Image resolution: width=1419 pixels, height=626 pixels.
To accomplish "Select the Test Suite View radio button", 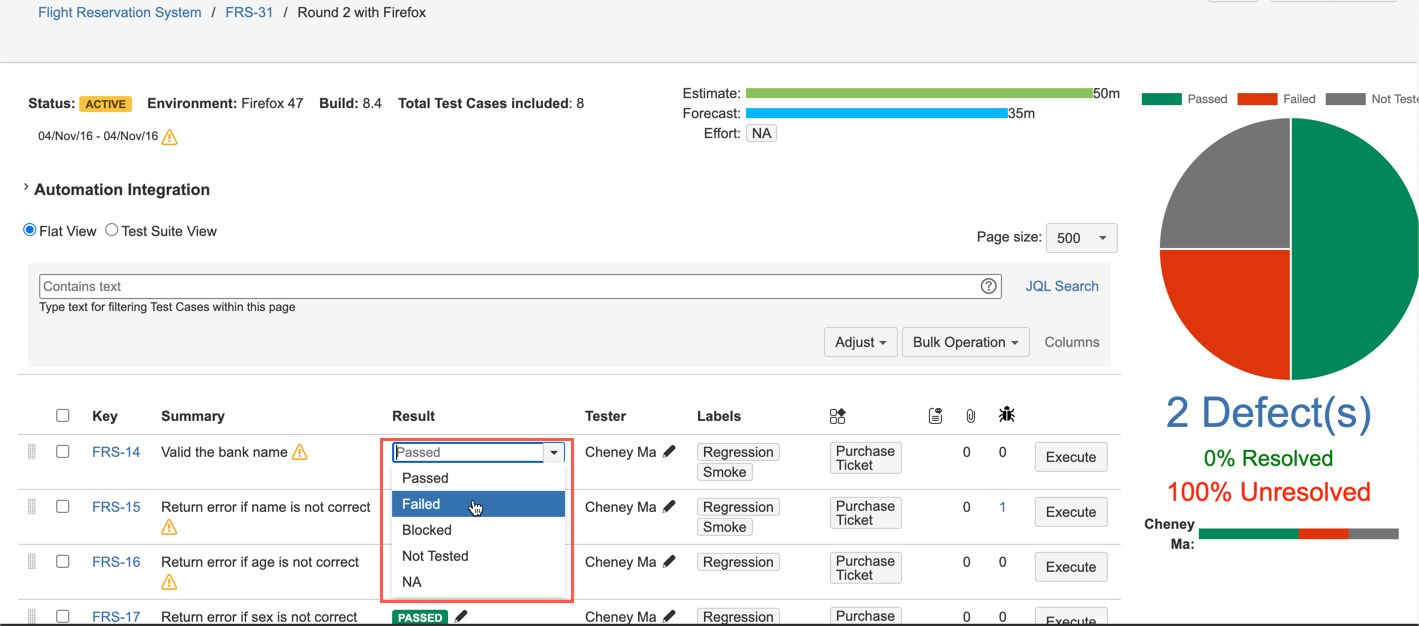I will pyautogui.click(x=112, y=230).
